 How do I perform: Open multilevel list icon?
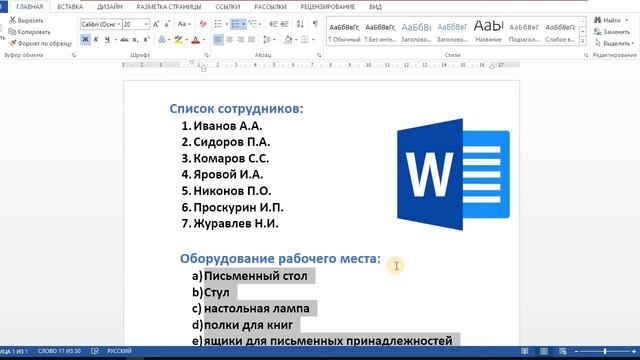click(253, 24)
